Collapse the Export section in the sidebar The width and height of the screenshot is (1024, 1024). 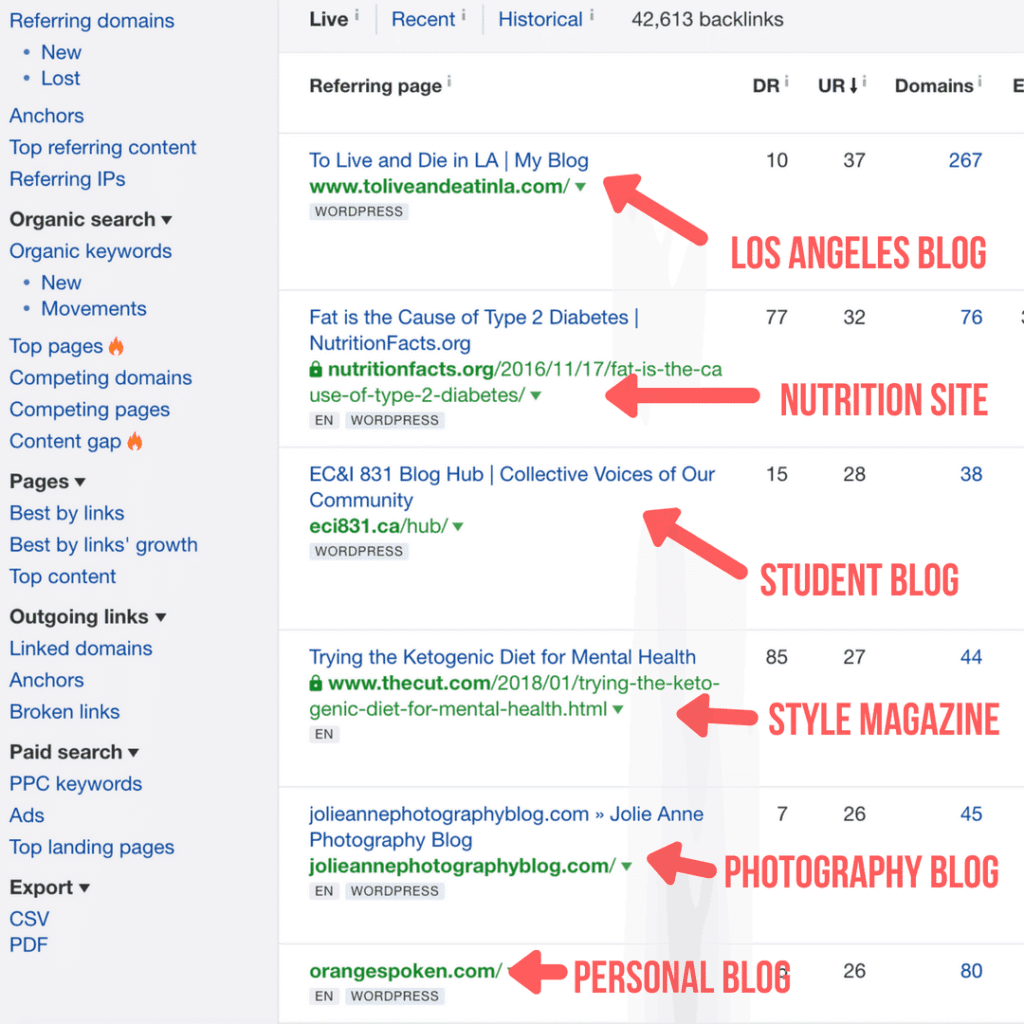pyautogui.click(x=82, y=887)
